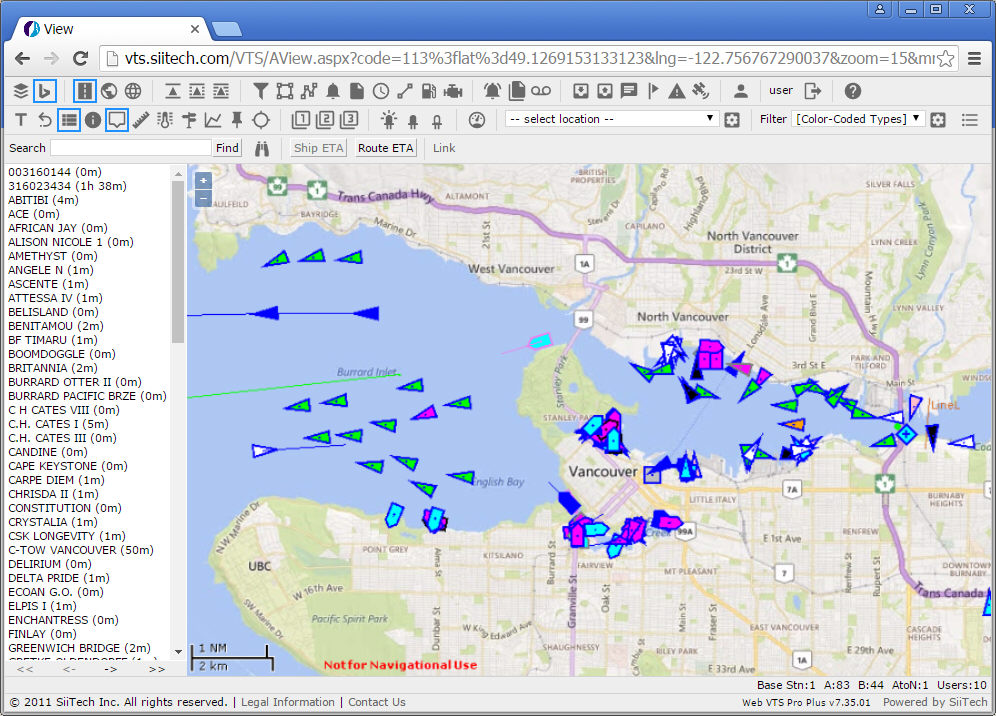Open the select location dropdown
The height and width of the screenshot is (716, 996).
tap(611, 119)
